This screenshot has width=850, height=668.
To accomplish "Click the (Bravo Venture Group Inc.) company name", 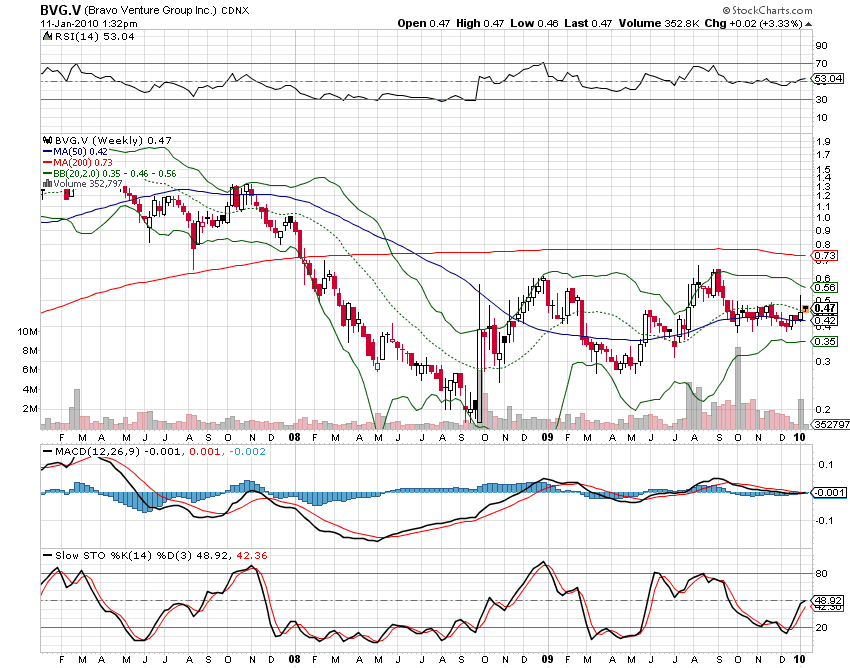I will click(x=151, y=10).
